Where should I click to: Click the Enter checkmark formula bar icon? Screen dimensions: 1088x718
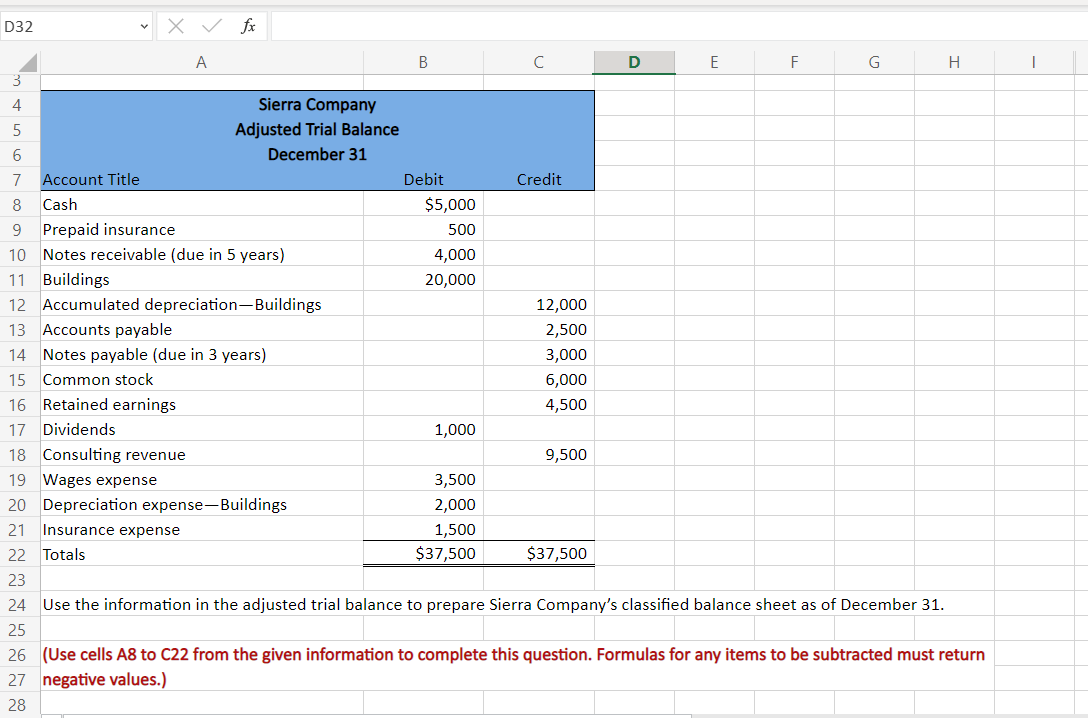[212, 26]
